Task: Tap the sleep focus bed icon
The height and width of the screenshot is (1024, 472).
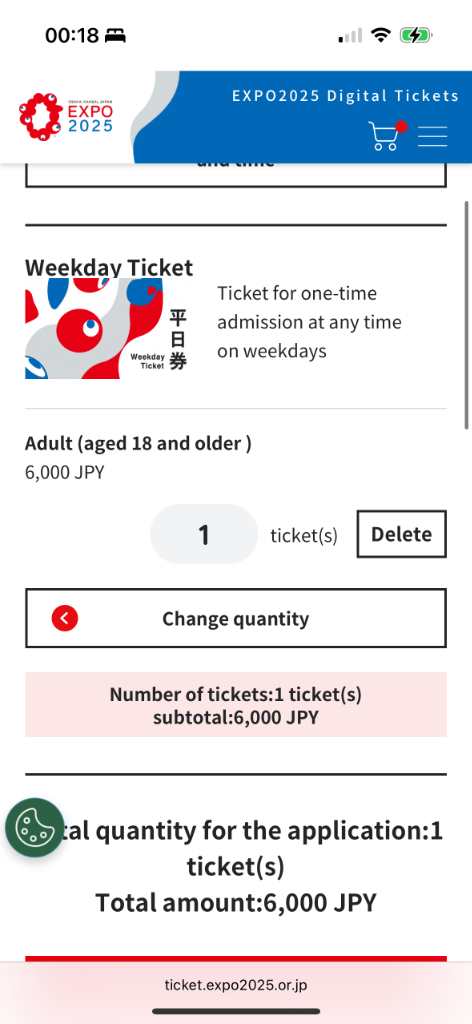Action: [x=115, y=35]
